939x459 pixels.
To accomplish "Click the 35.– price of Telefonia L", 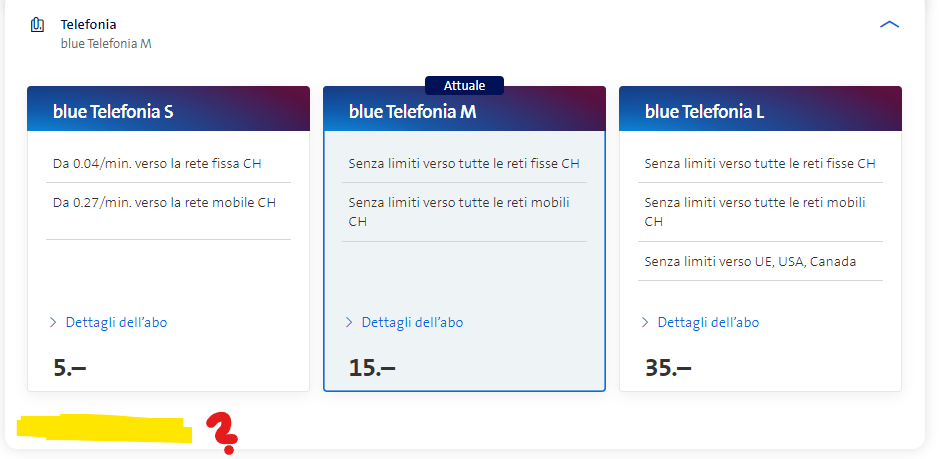I will (x=668, y=367).
